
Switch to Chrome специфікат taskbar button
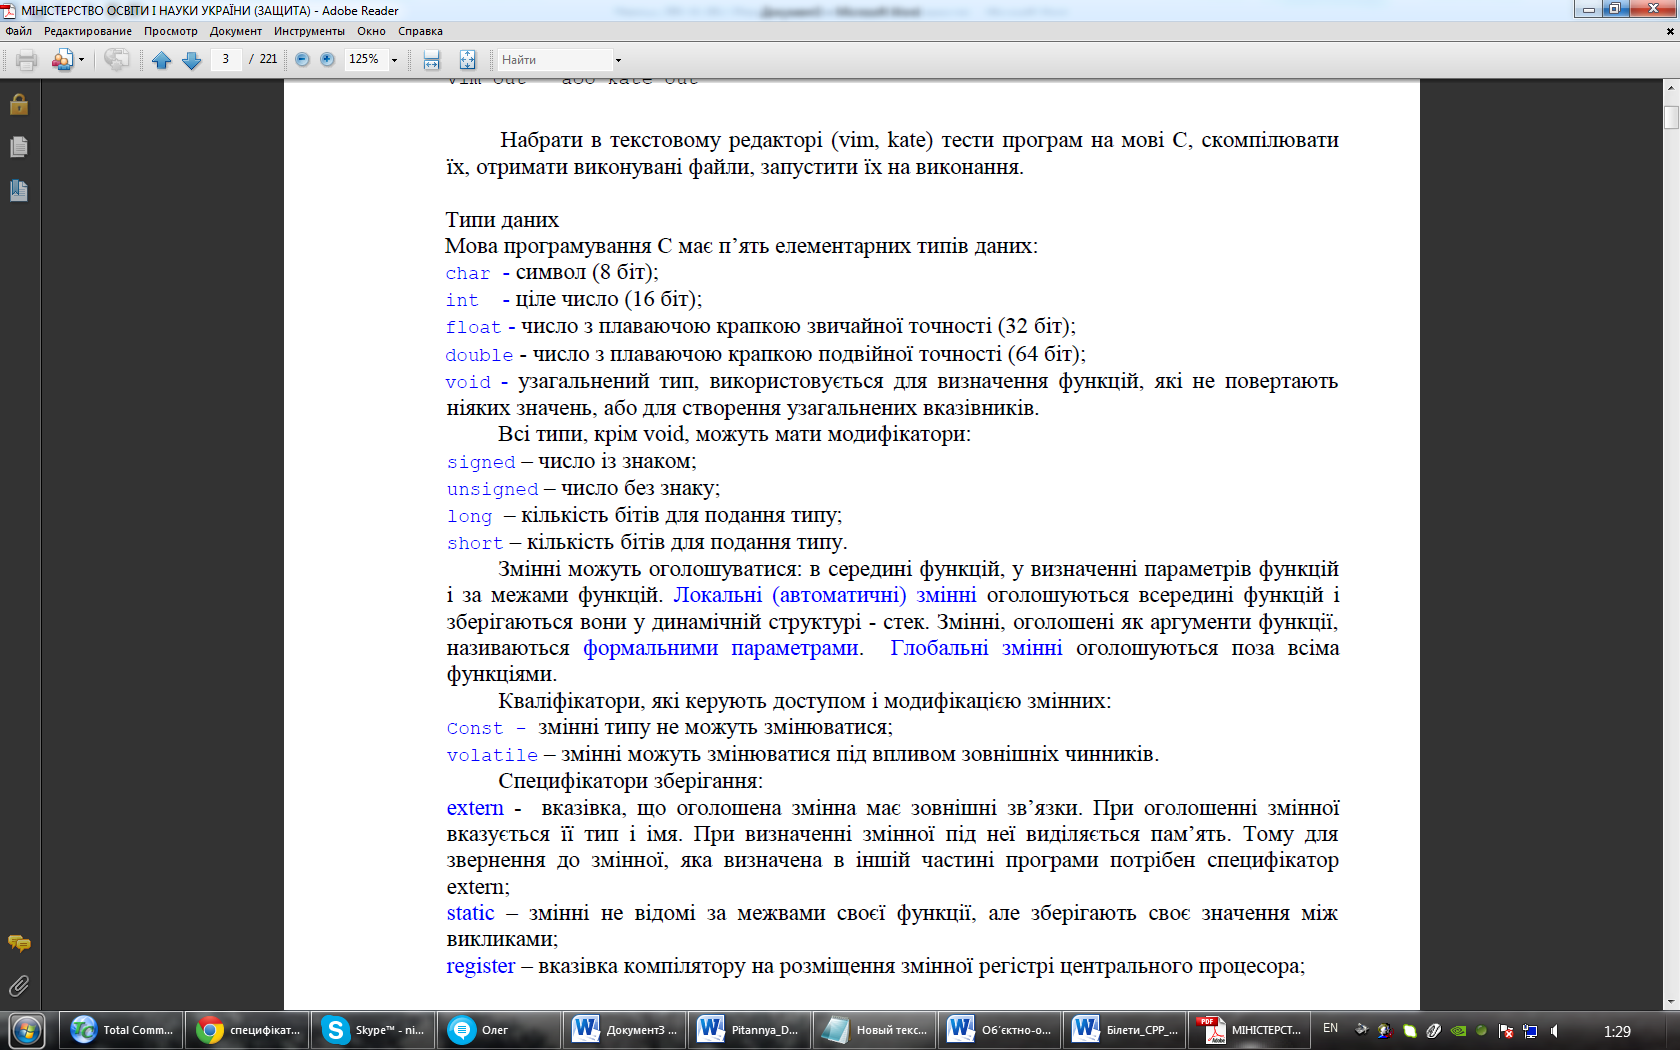pos(247,1030)
